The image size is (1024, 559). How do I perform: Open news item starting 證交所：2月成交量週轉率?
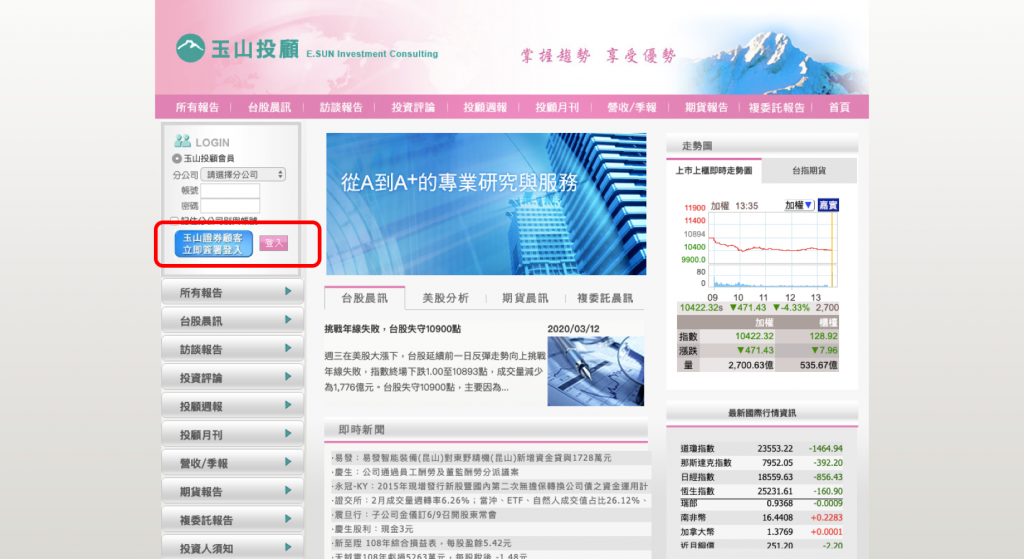(490, 500)
